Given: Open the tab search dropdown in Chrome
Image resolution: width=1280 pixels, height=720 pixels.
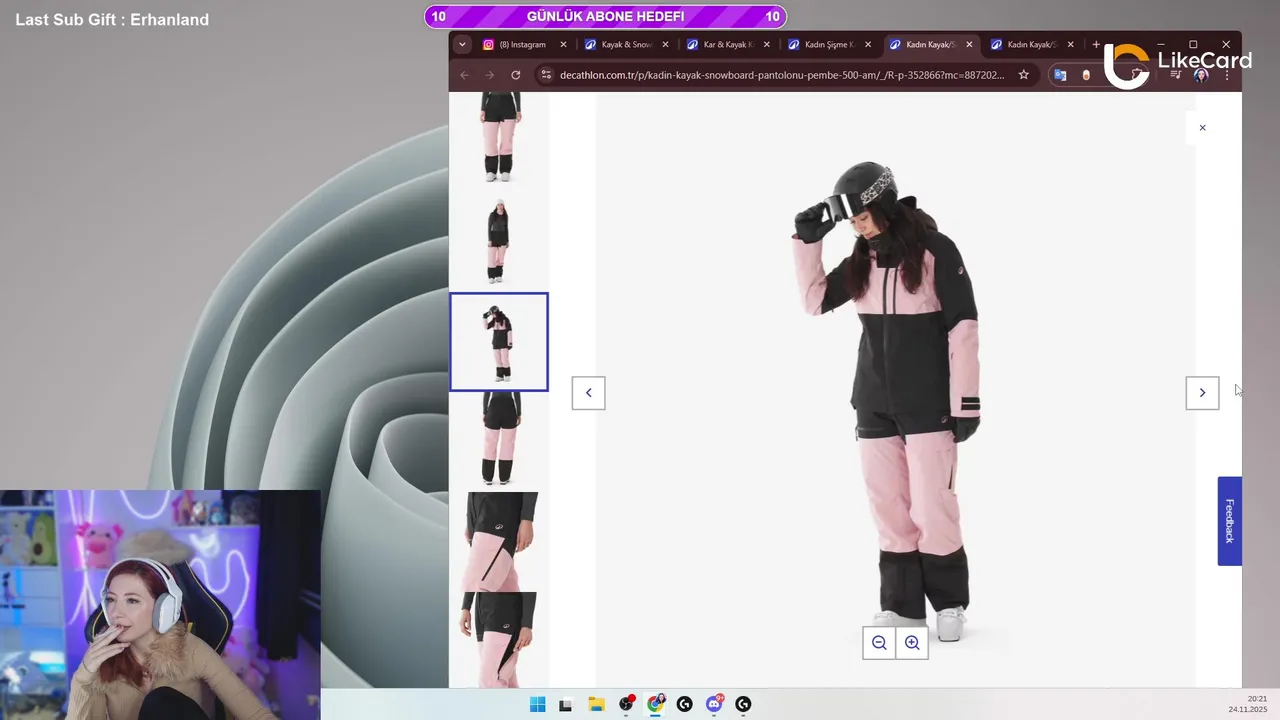Looking at the screenshot, I should point(461,44).
